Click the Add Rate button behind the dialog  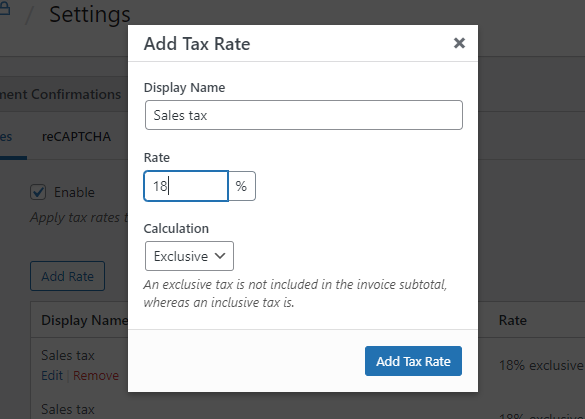tap(68, 276)
